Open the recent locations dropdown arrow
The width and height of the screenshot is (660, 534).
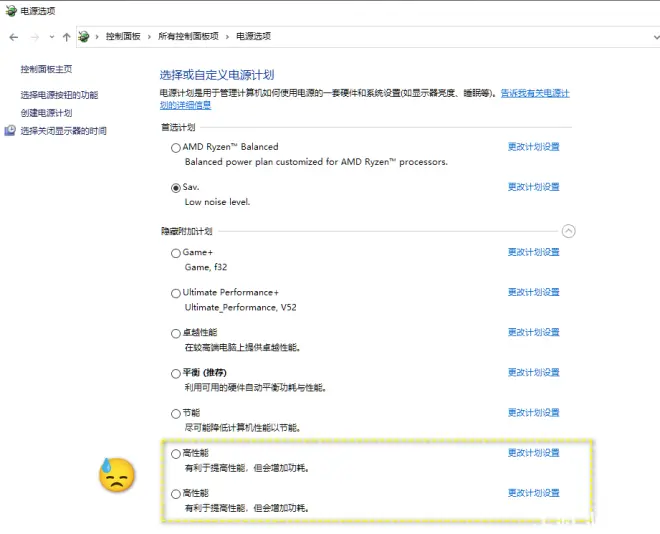click(52, 37)
